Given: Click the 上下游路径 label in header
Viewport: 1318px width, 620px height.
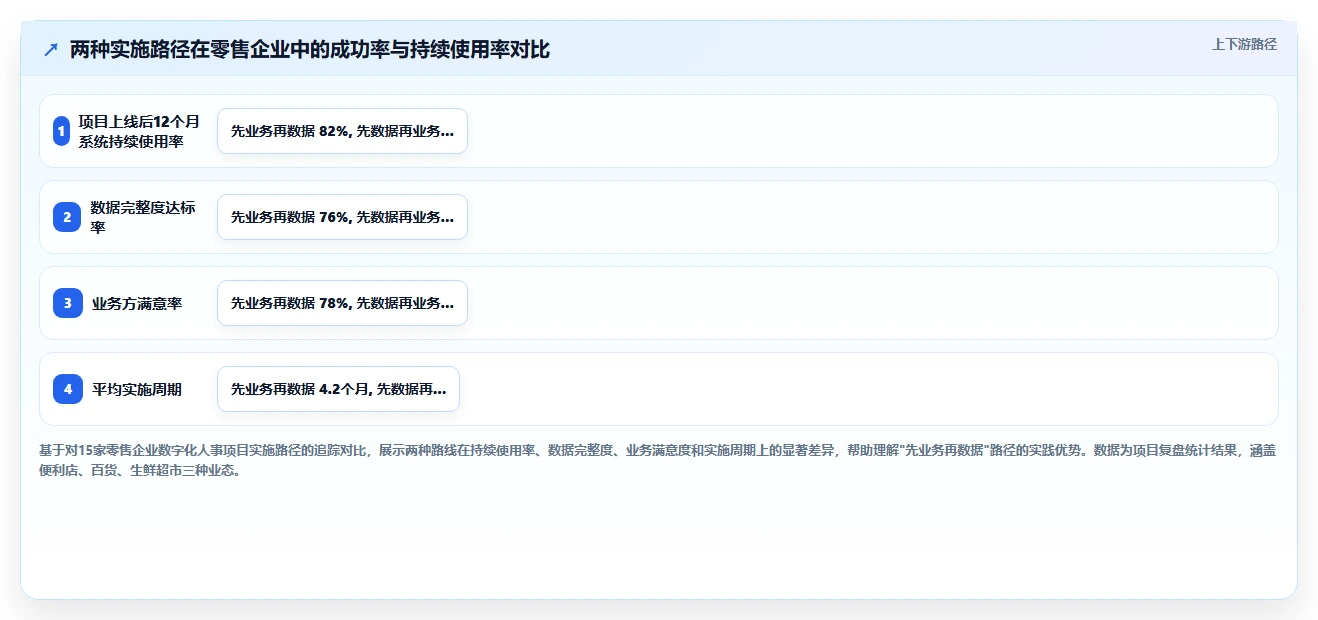Looking at the screenshot, I should tap(1244, 44).
